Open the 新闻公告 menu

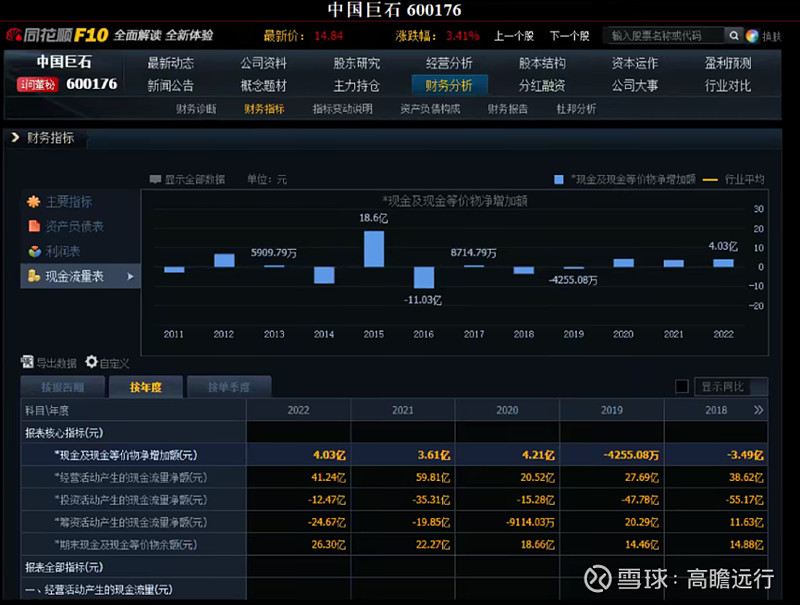coord(170,86)
